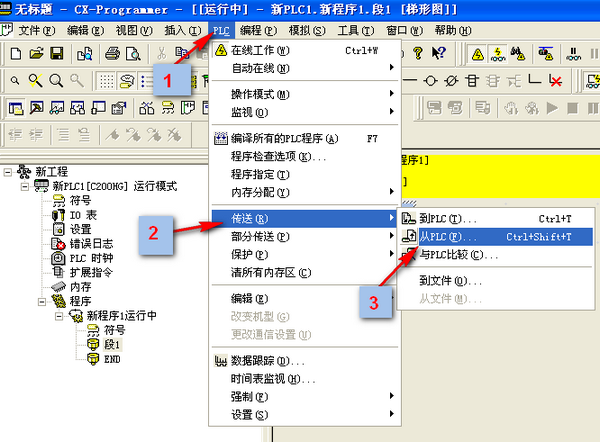Viewport: 600px width, 442px height.
Task: Click the Open folder toolbar icon
Action: pyautogui.click(x=36, y=54)
